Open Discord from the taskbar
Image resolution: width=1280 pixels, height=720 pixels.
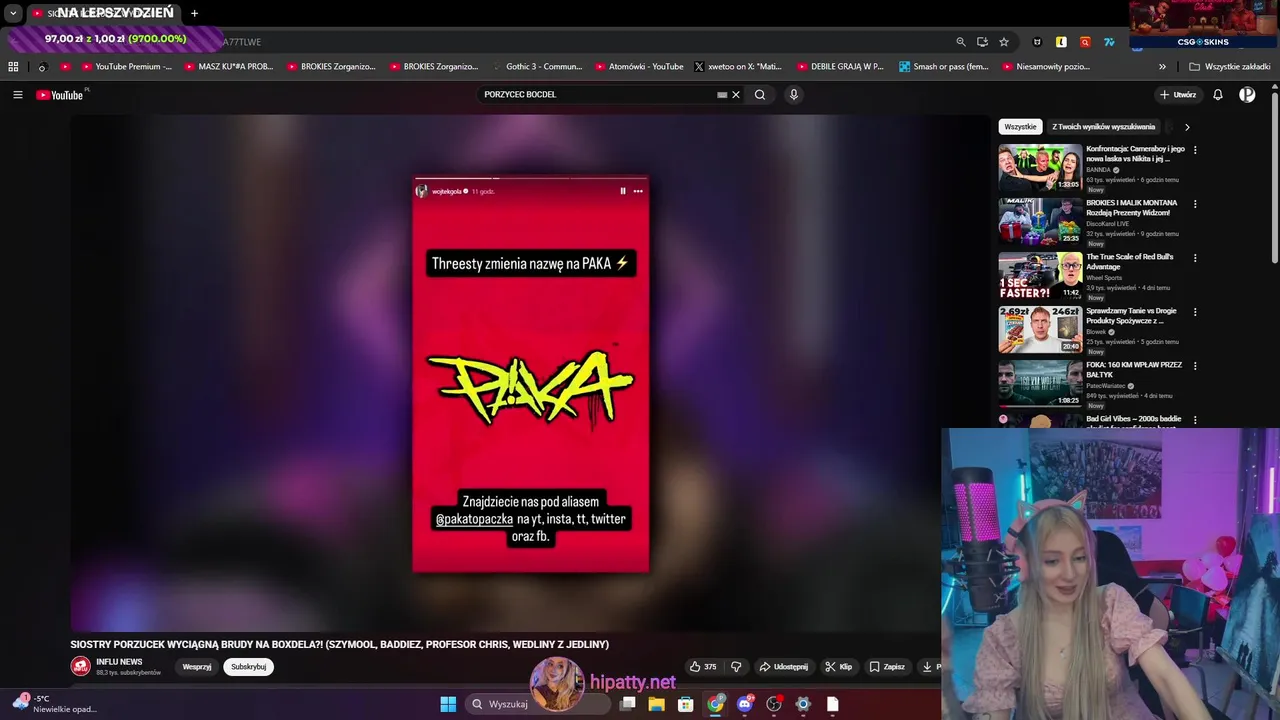pyautogui.click(x=744, y=704)
